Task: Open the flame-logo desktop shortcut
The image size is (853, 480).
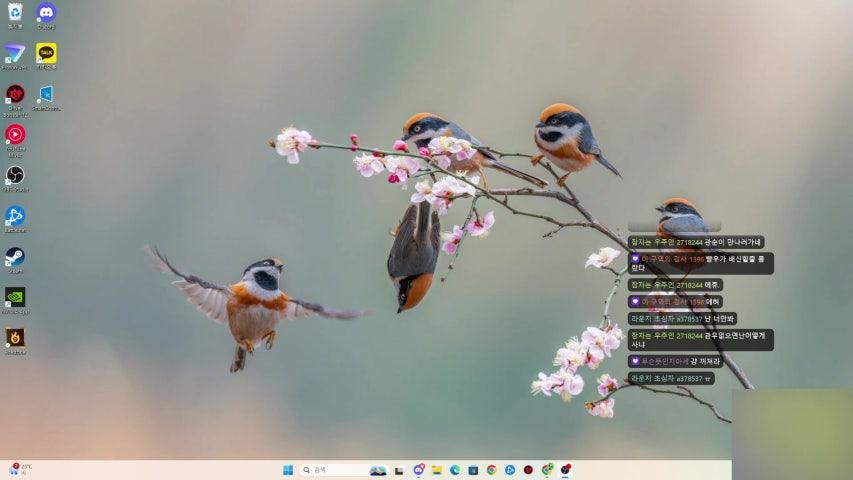Action: click(x=15, y=341)
